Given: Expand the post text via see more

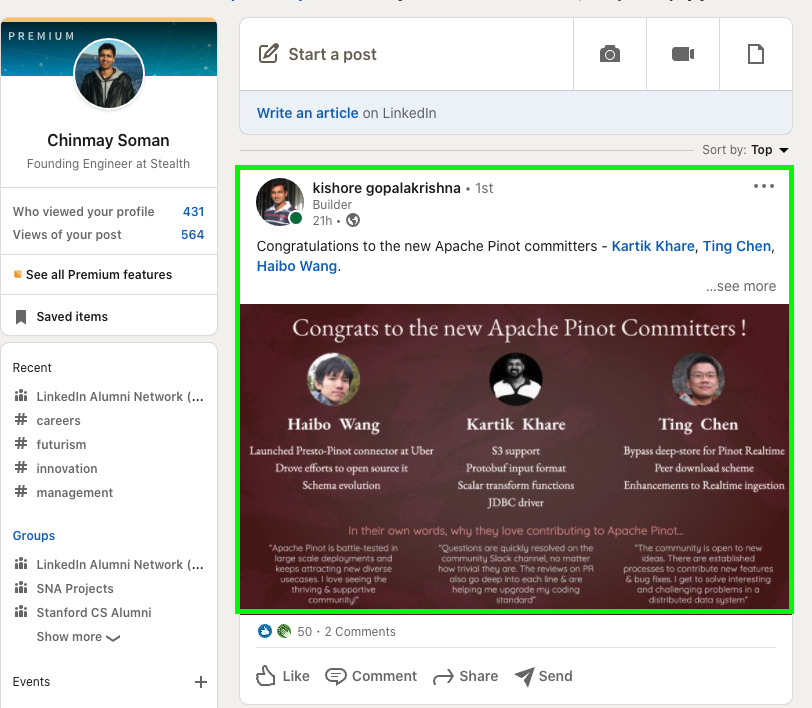Looking at the screenshot, I should pyautogui.click(x=740, y=286).
